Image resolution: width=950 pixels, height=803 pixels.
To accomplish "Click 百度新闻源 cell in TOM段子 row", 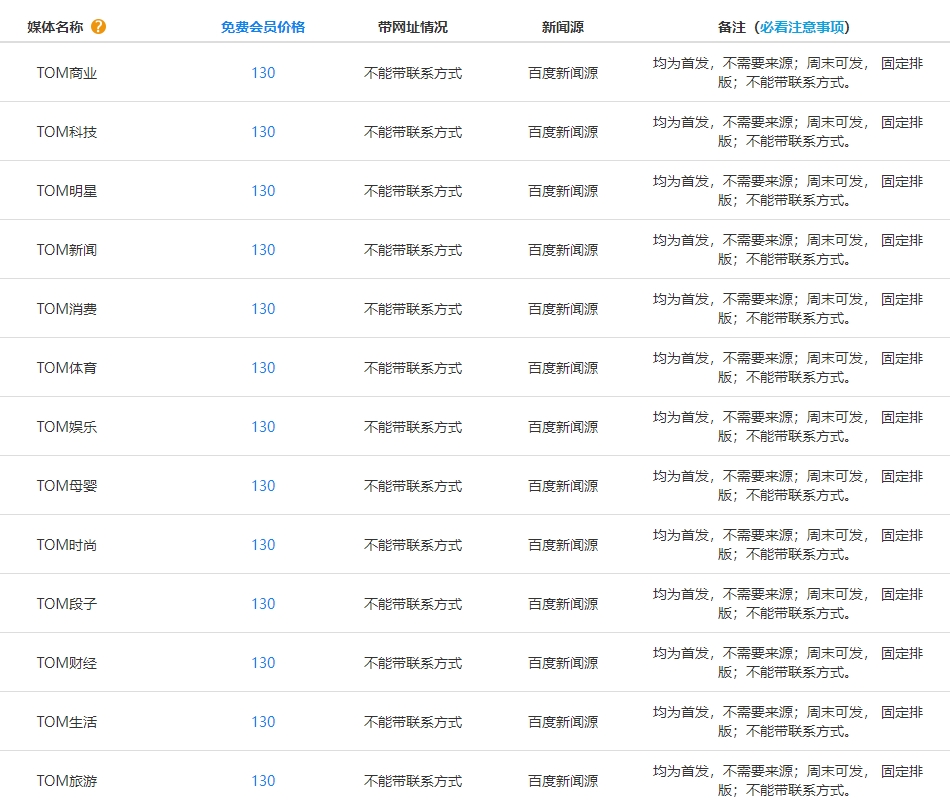I will [x=563, y=604].
